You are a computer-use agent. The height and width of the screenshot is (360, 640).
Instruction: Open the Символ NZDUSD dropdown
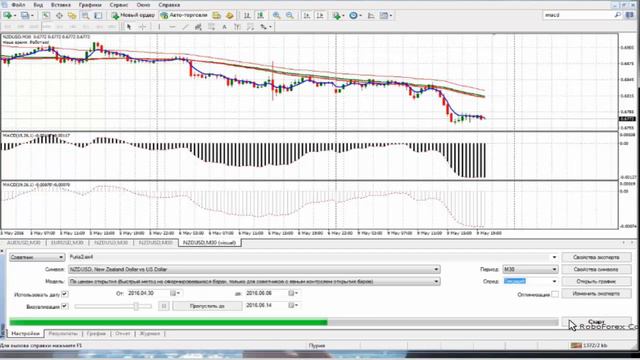click(x=254, y=269)
